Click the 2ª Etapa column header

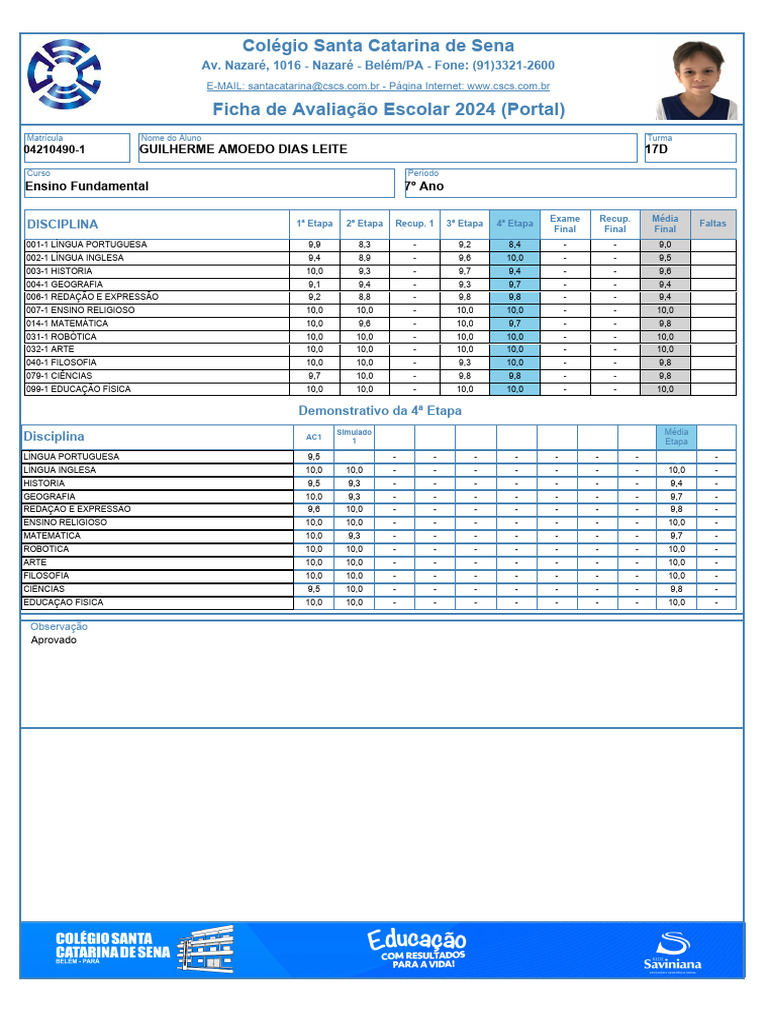coord(364,224)
